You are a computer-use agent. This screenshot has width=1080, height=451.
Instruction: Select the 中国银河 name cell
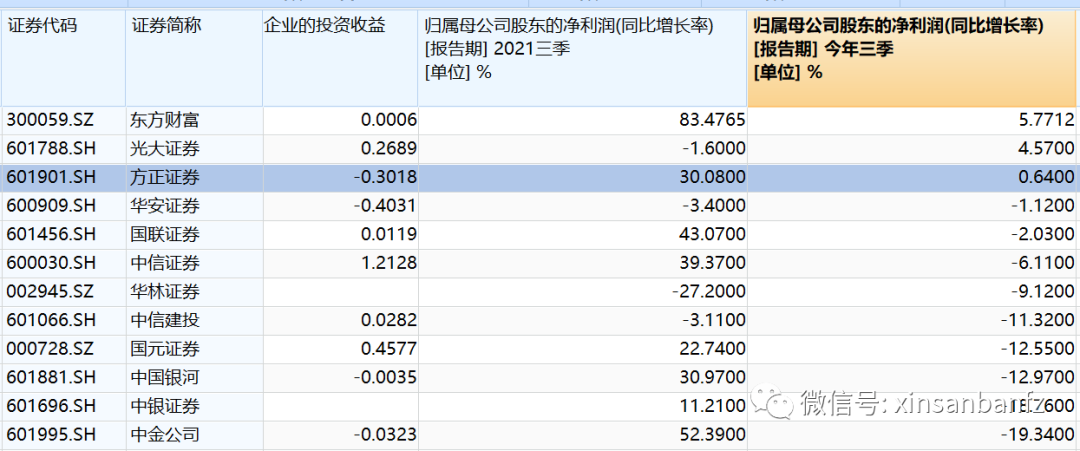(x=165, y=377)
